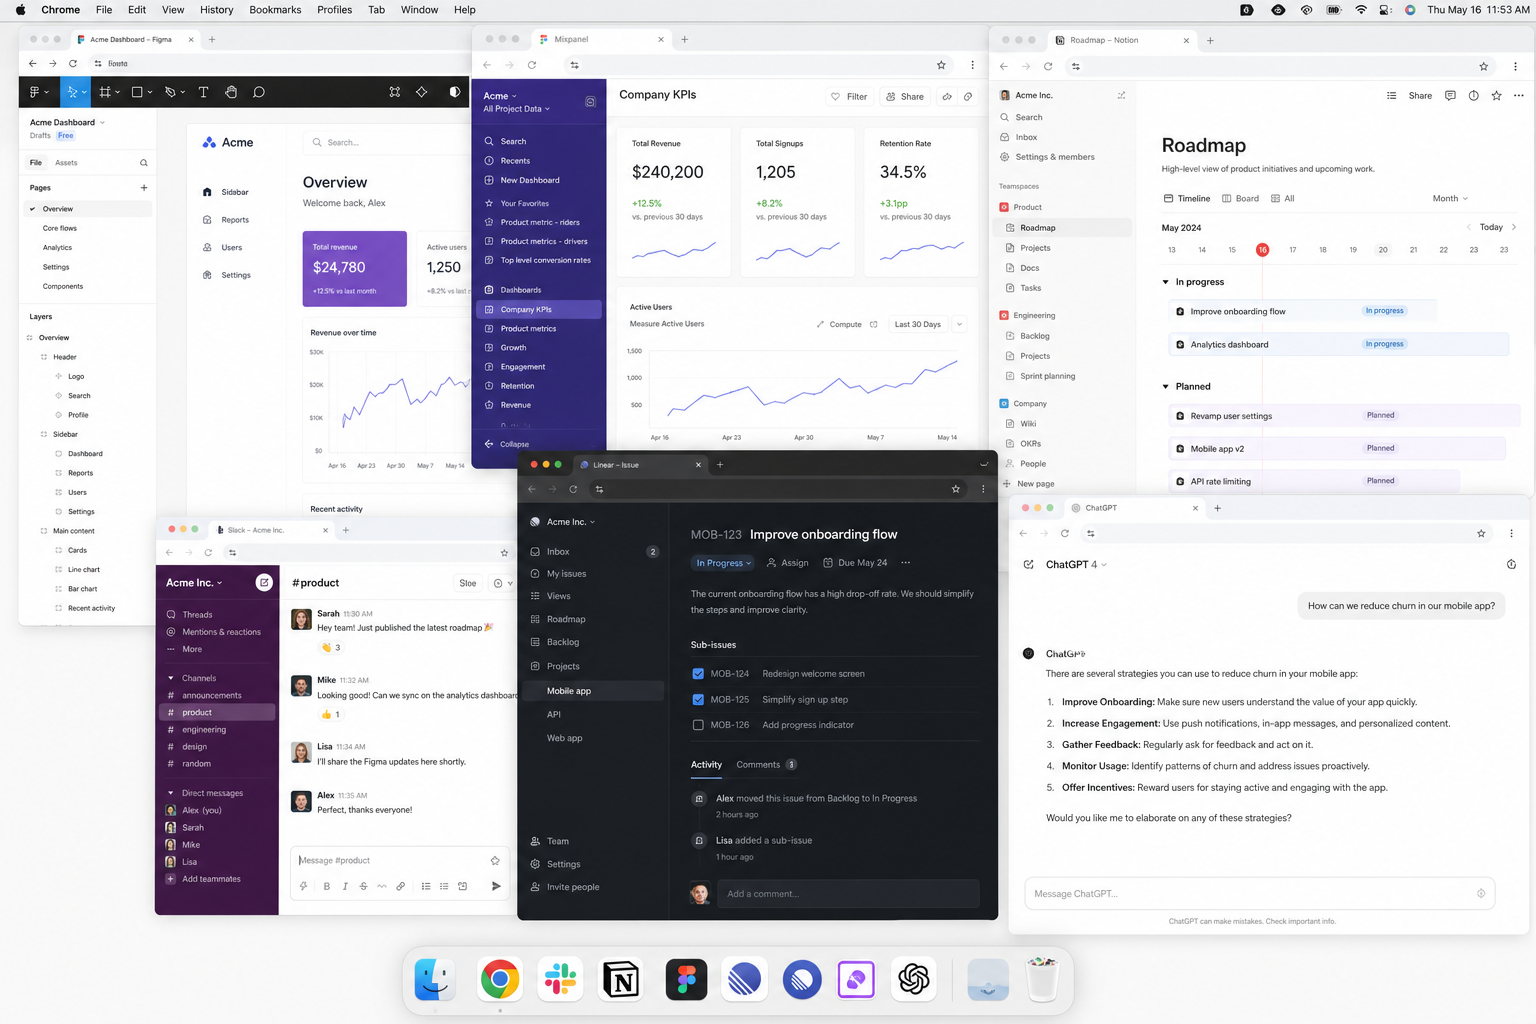Select the 16 date marker in Notion timeline
This screenshot has width=1536, height=1024.
[1262, 250]
